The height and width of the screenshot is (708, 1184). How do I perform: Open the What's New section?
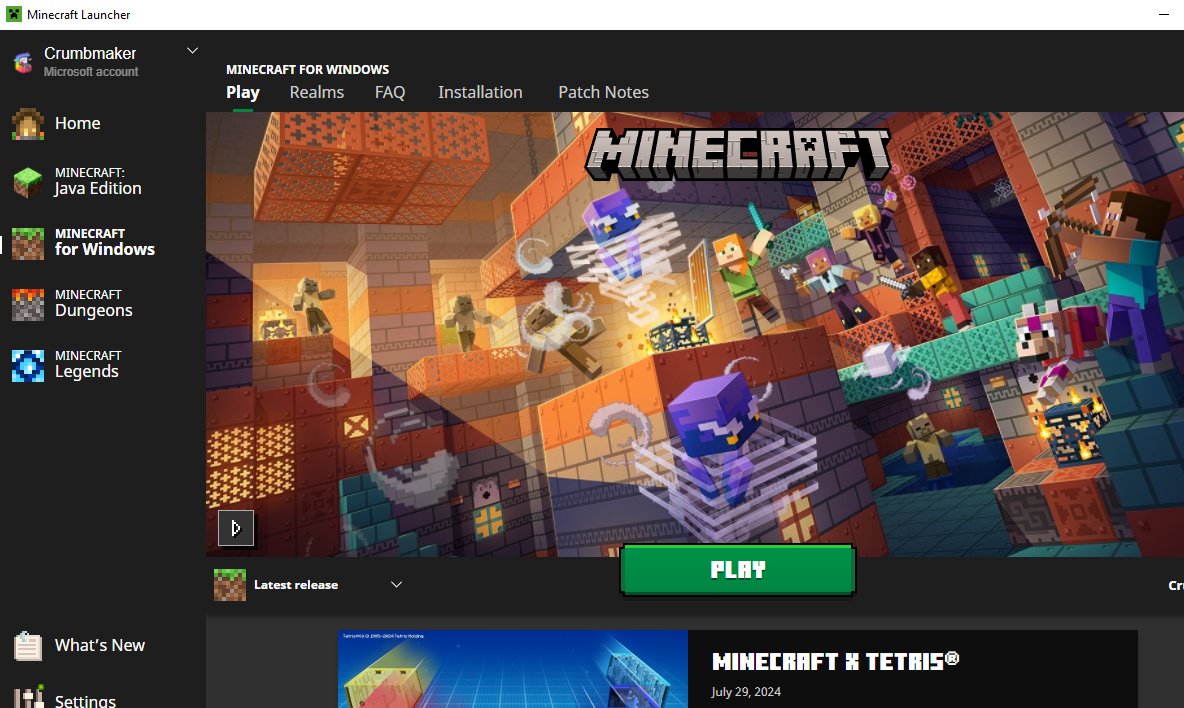(x=100, y=645)
